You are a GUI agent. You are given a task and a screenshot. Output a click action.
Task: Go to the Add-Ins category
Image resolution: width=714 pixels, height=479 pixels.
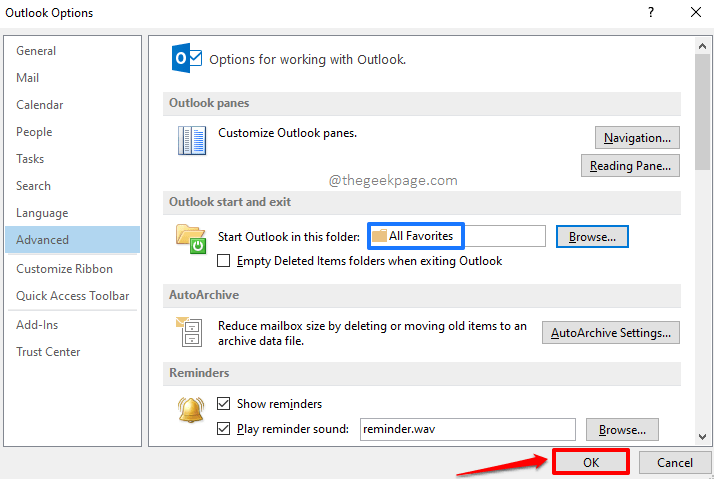(x=37, y=325)
